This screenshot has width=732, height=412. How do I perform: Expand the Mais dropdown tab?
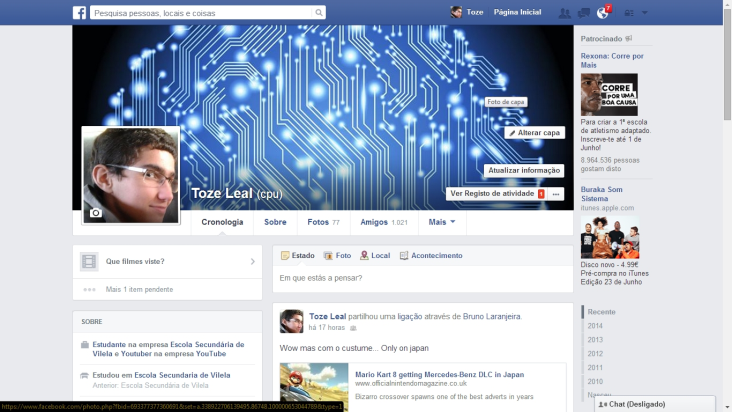click(442, 223)
